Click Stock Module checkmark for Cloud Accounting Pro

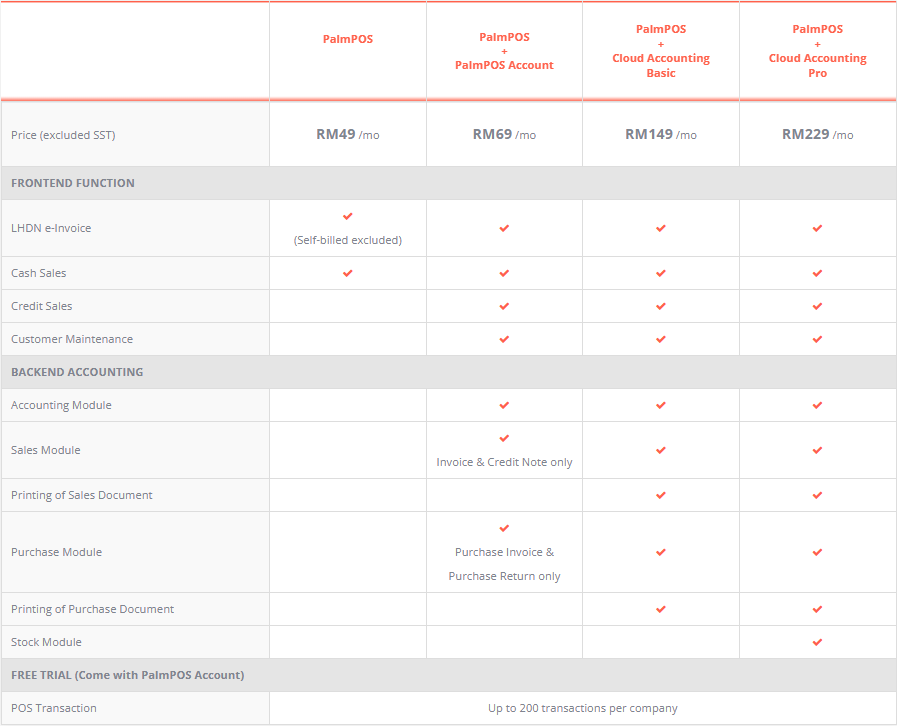coord(817,642)
